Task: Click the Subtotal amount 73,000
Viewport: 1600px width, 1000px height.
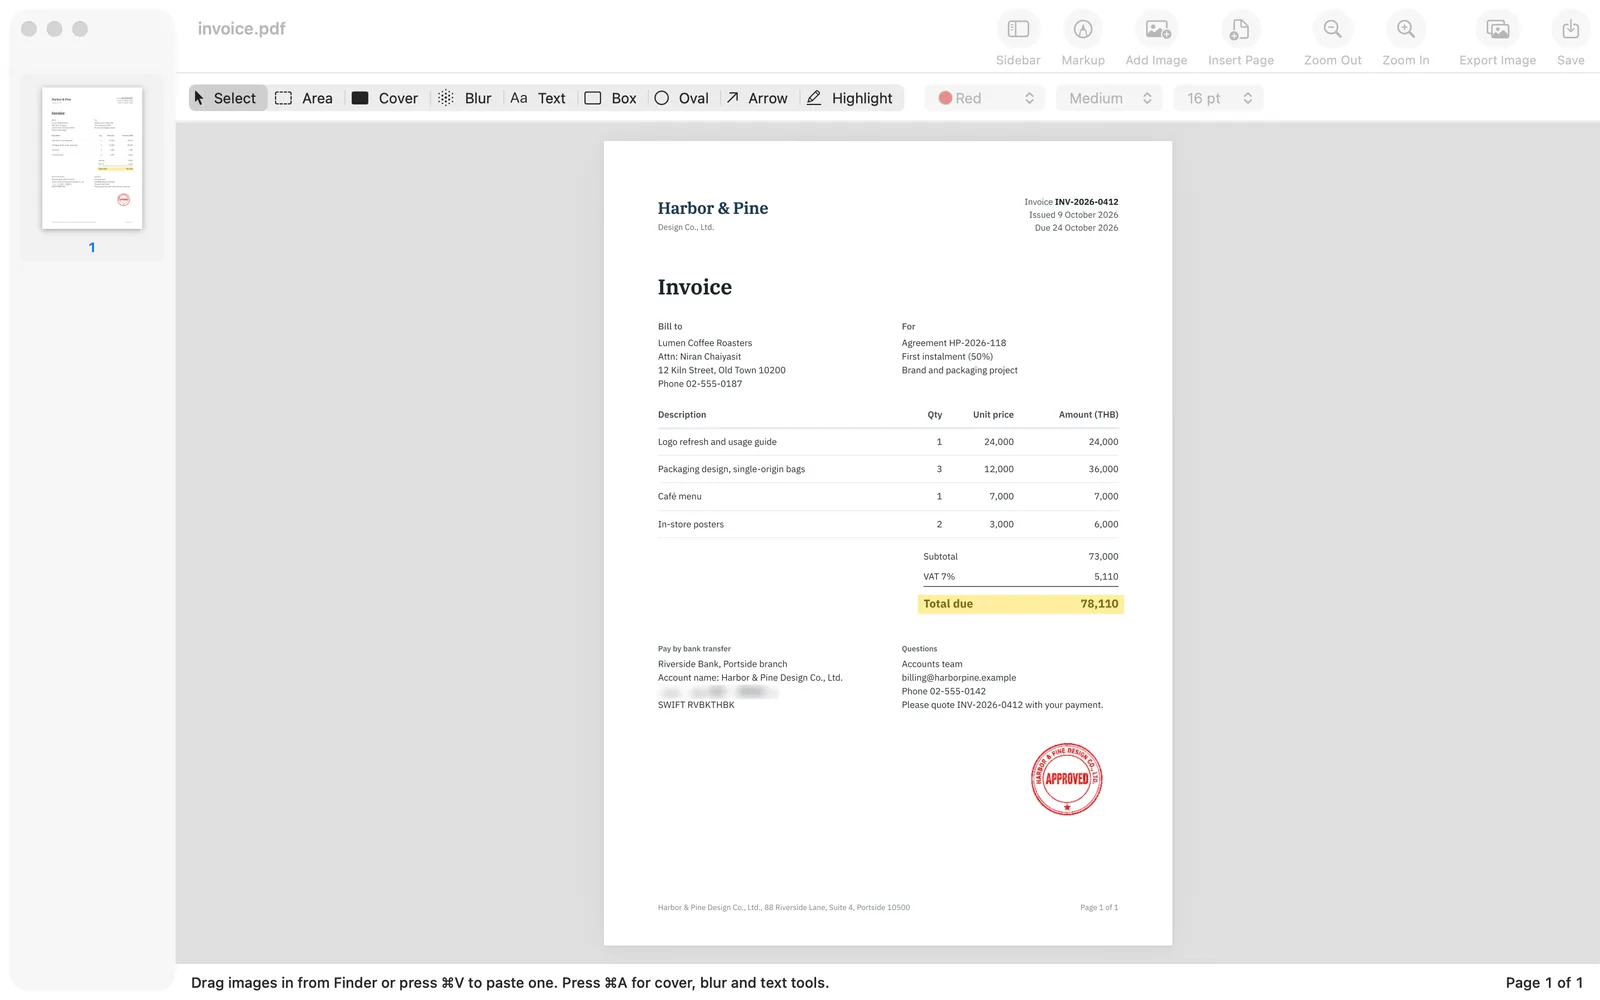Action: coord(1103,557)
